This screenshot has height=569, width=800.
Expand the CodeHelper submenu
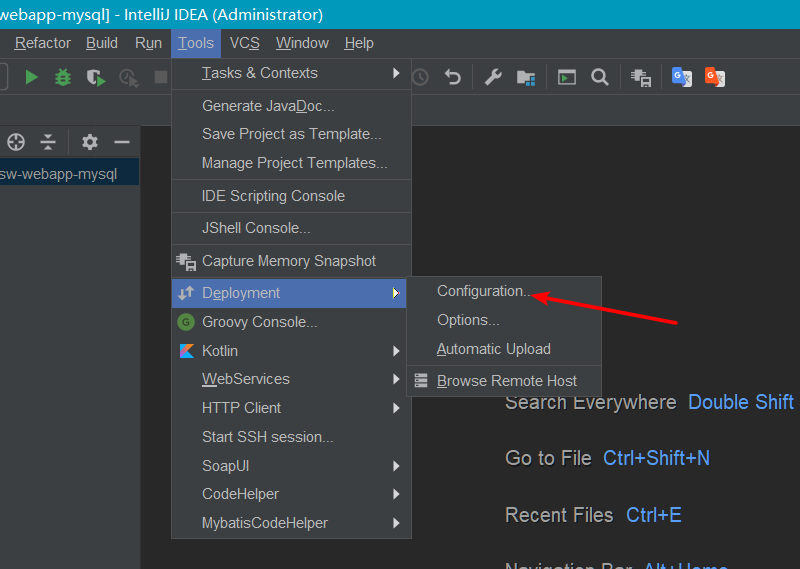291,494
